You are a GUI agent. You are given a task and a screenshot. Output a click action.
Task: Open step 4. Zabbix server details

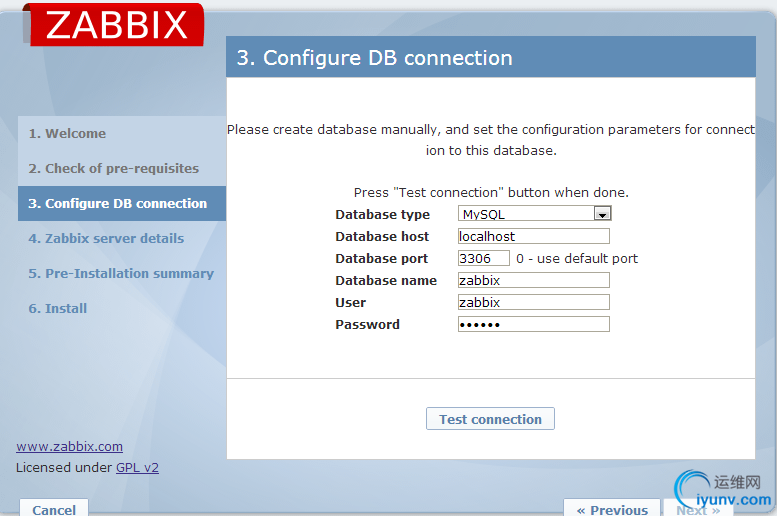click(x=106, y=238)
